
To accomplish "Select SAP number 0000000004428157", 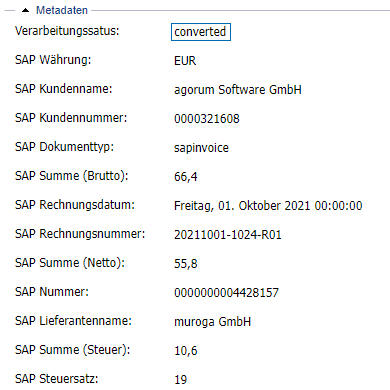I will [226, 293].
